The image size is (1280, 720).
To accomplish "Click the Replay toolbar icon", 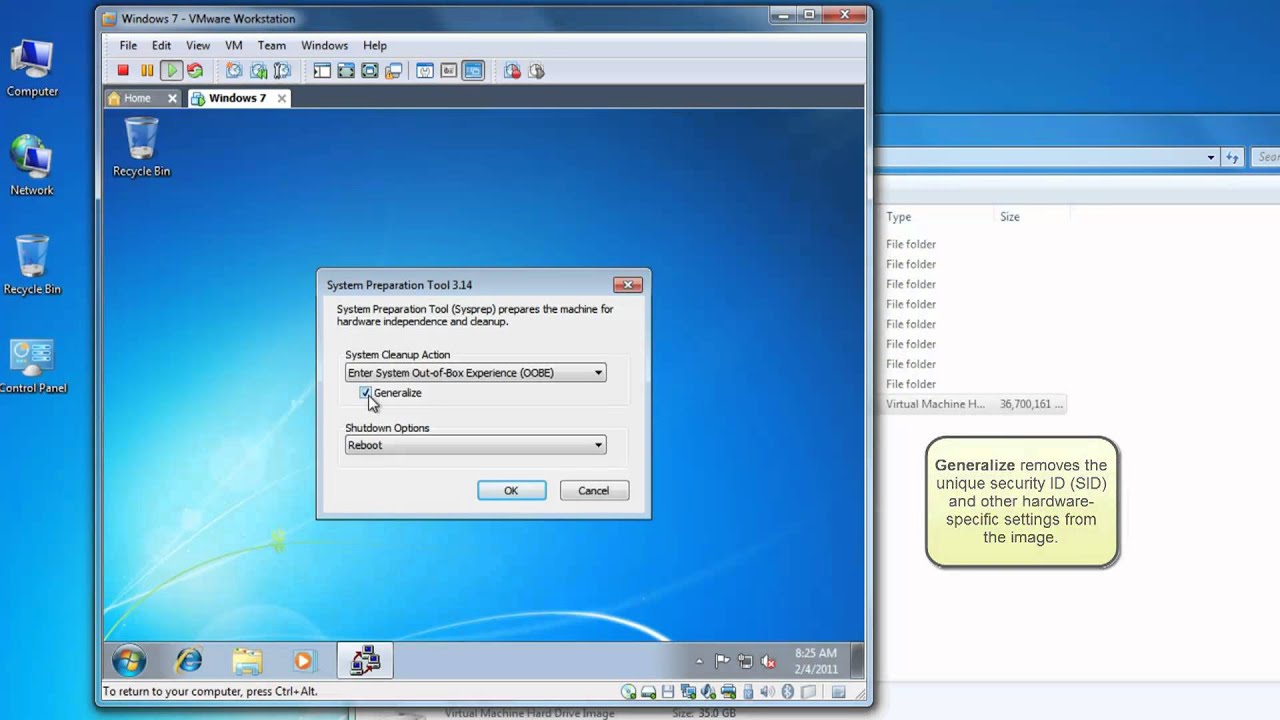I will point(536,71).
